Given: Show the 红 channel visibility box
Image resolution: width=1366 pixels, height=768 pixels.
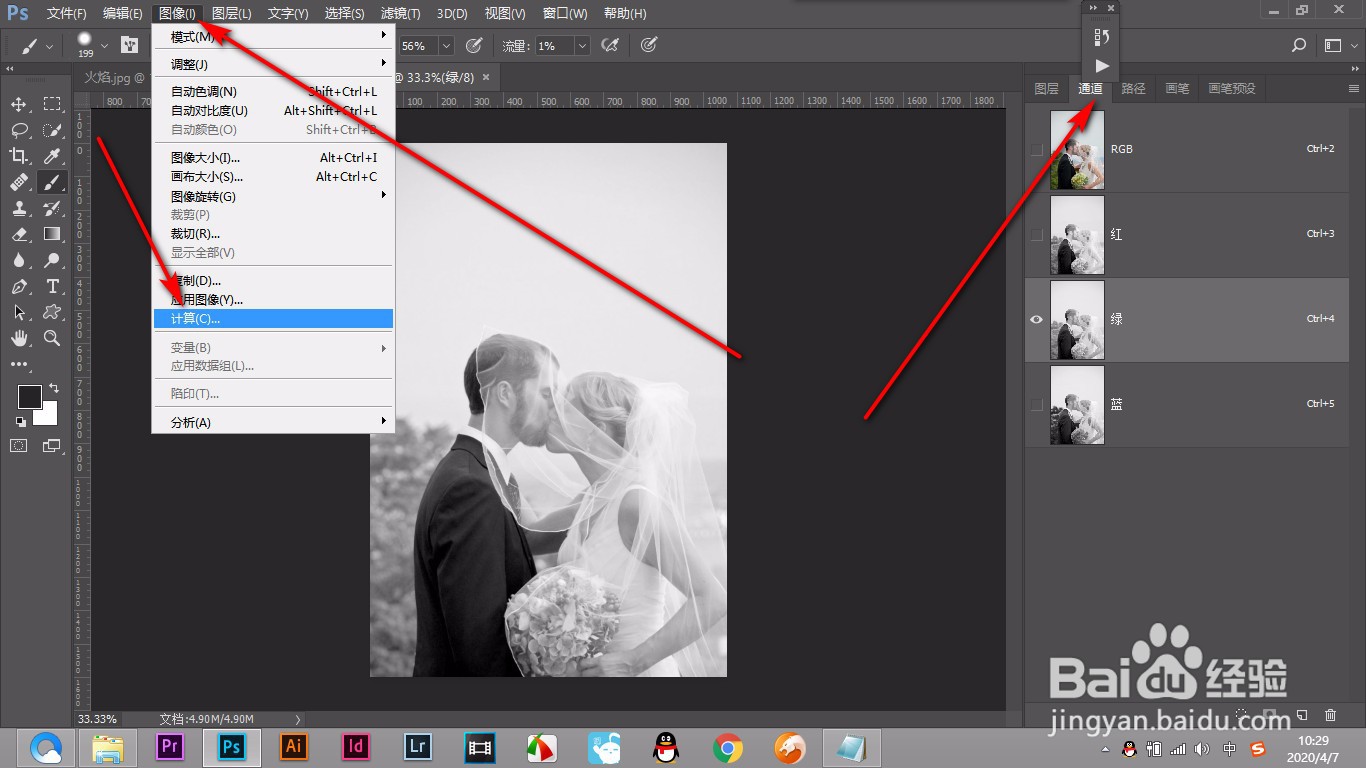Looking at the screenshot, I should (1037, 235).
